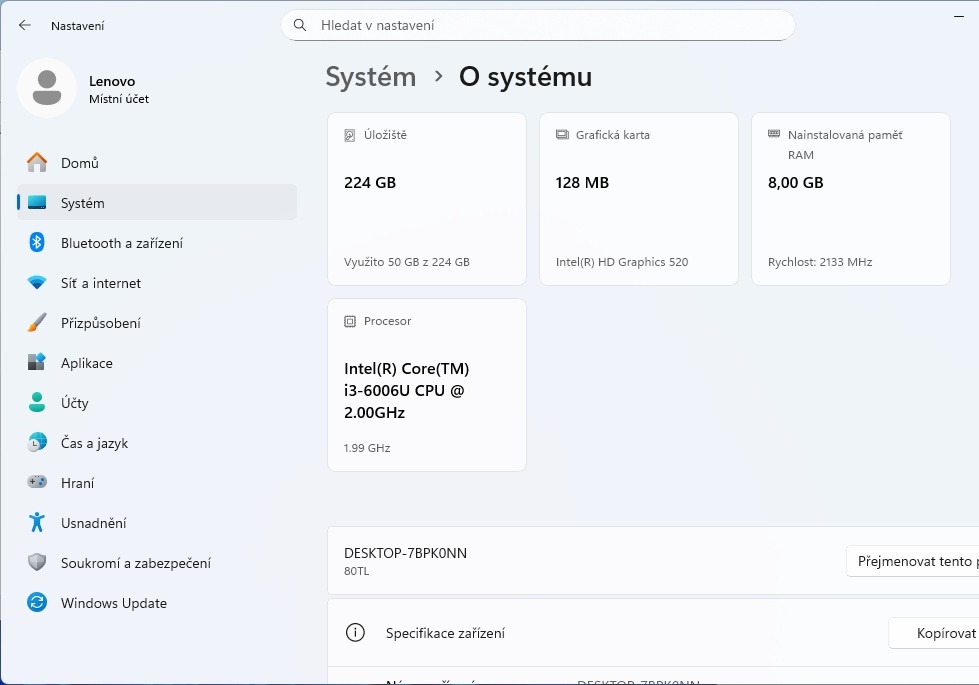979x685 pixels.
Task: Click the Účty person icon
Action: pos(37,403)
